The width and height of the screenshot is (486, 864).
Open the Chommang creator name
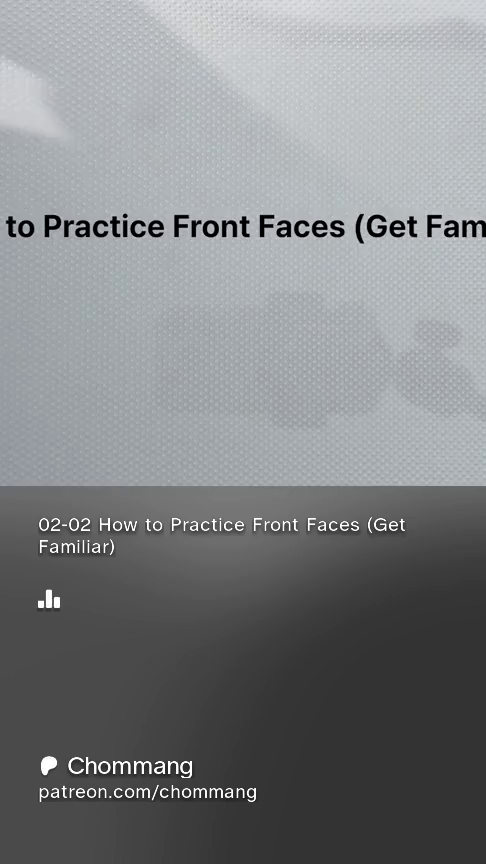pyautogui.click(x=130, y=766)
